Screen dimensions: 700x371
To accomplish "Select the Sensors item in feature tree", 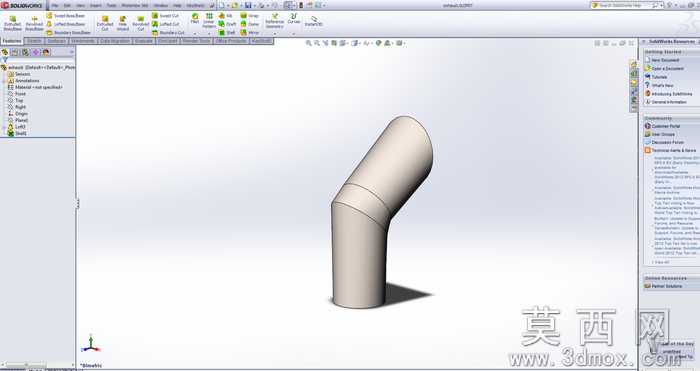I will (x=19, y=74).
